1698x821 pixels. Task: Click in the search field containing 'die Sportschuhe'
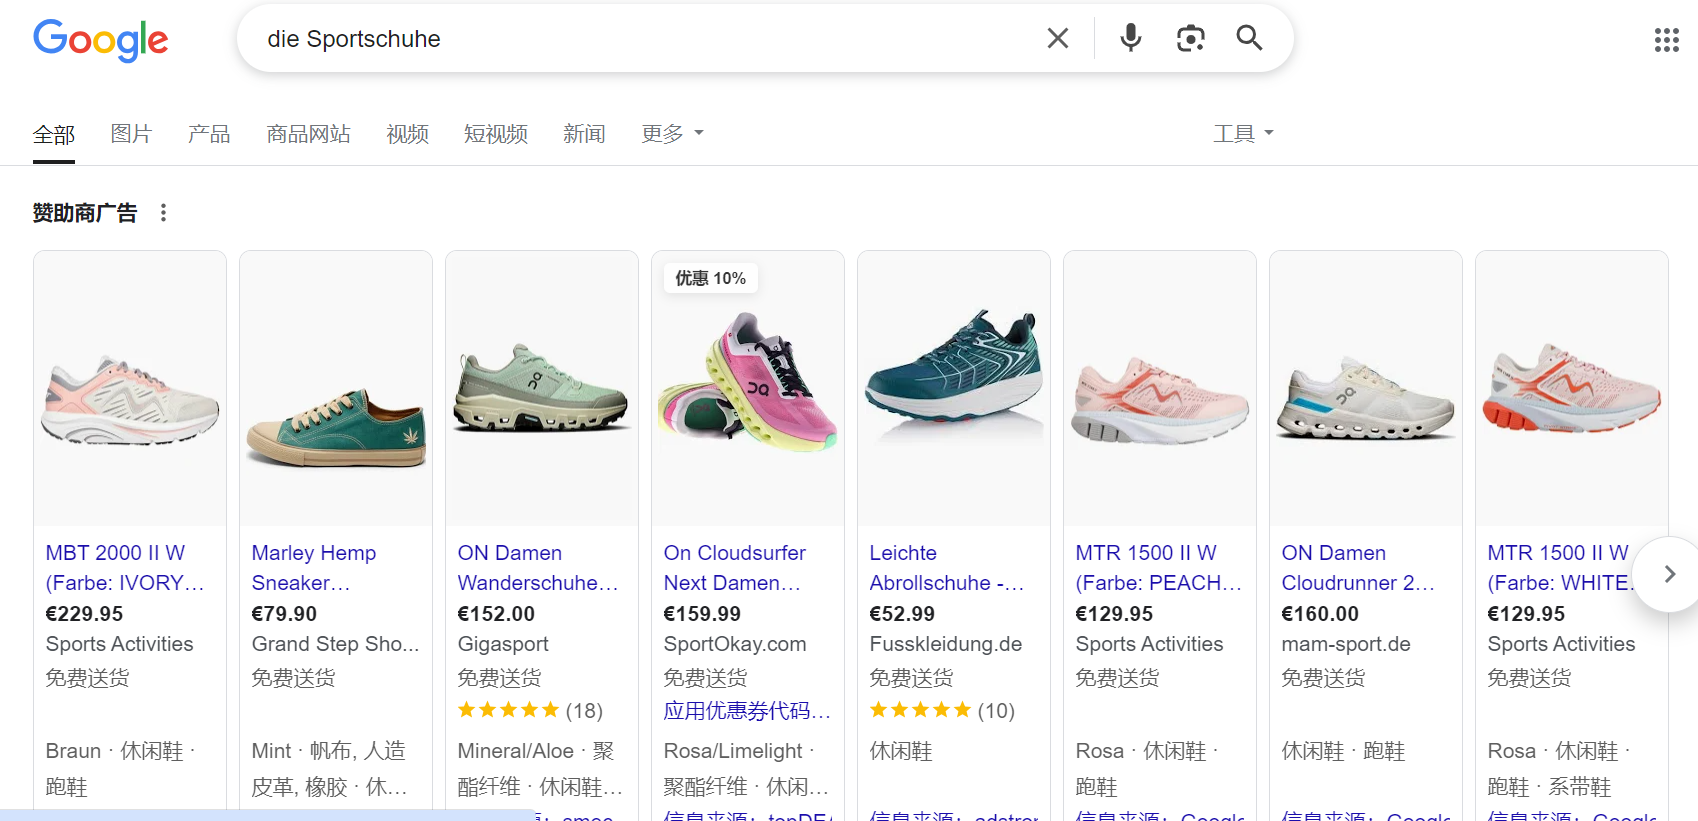click(x=640, y=39)
